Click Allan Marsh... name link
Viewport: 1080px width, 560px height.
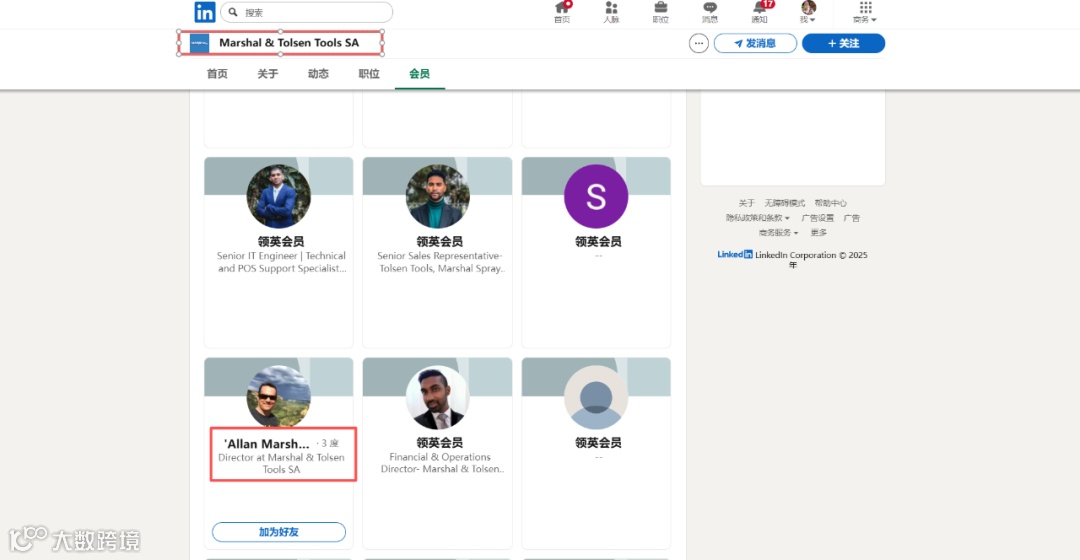coord(267,444)
